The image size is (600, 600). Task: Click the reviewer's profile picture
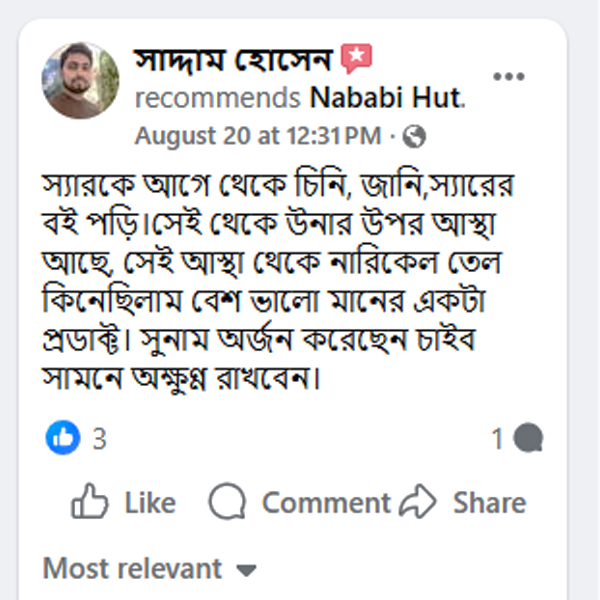coord(80,80)
